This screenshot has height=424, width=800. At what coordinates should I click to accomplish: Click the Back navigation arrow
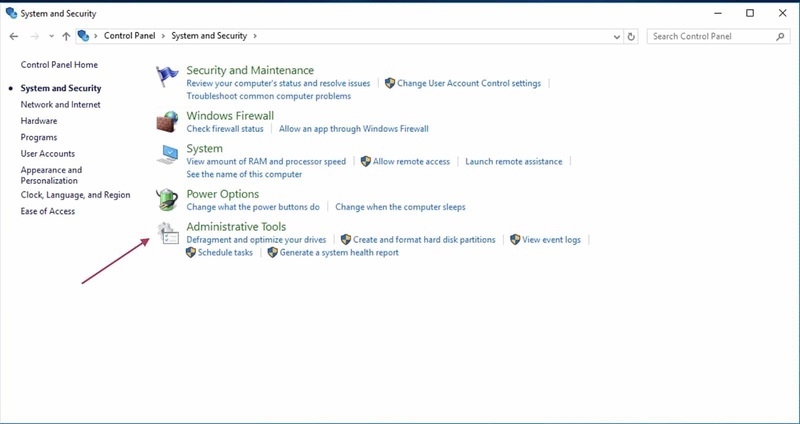14,36
